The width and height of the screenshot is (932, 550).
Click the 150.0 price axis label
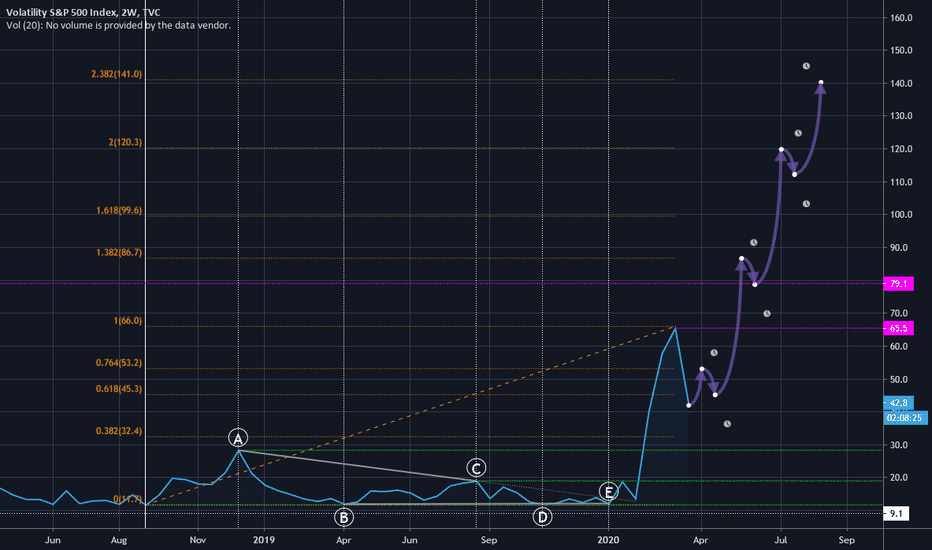pos(901,51)
